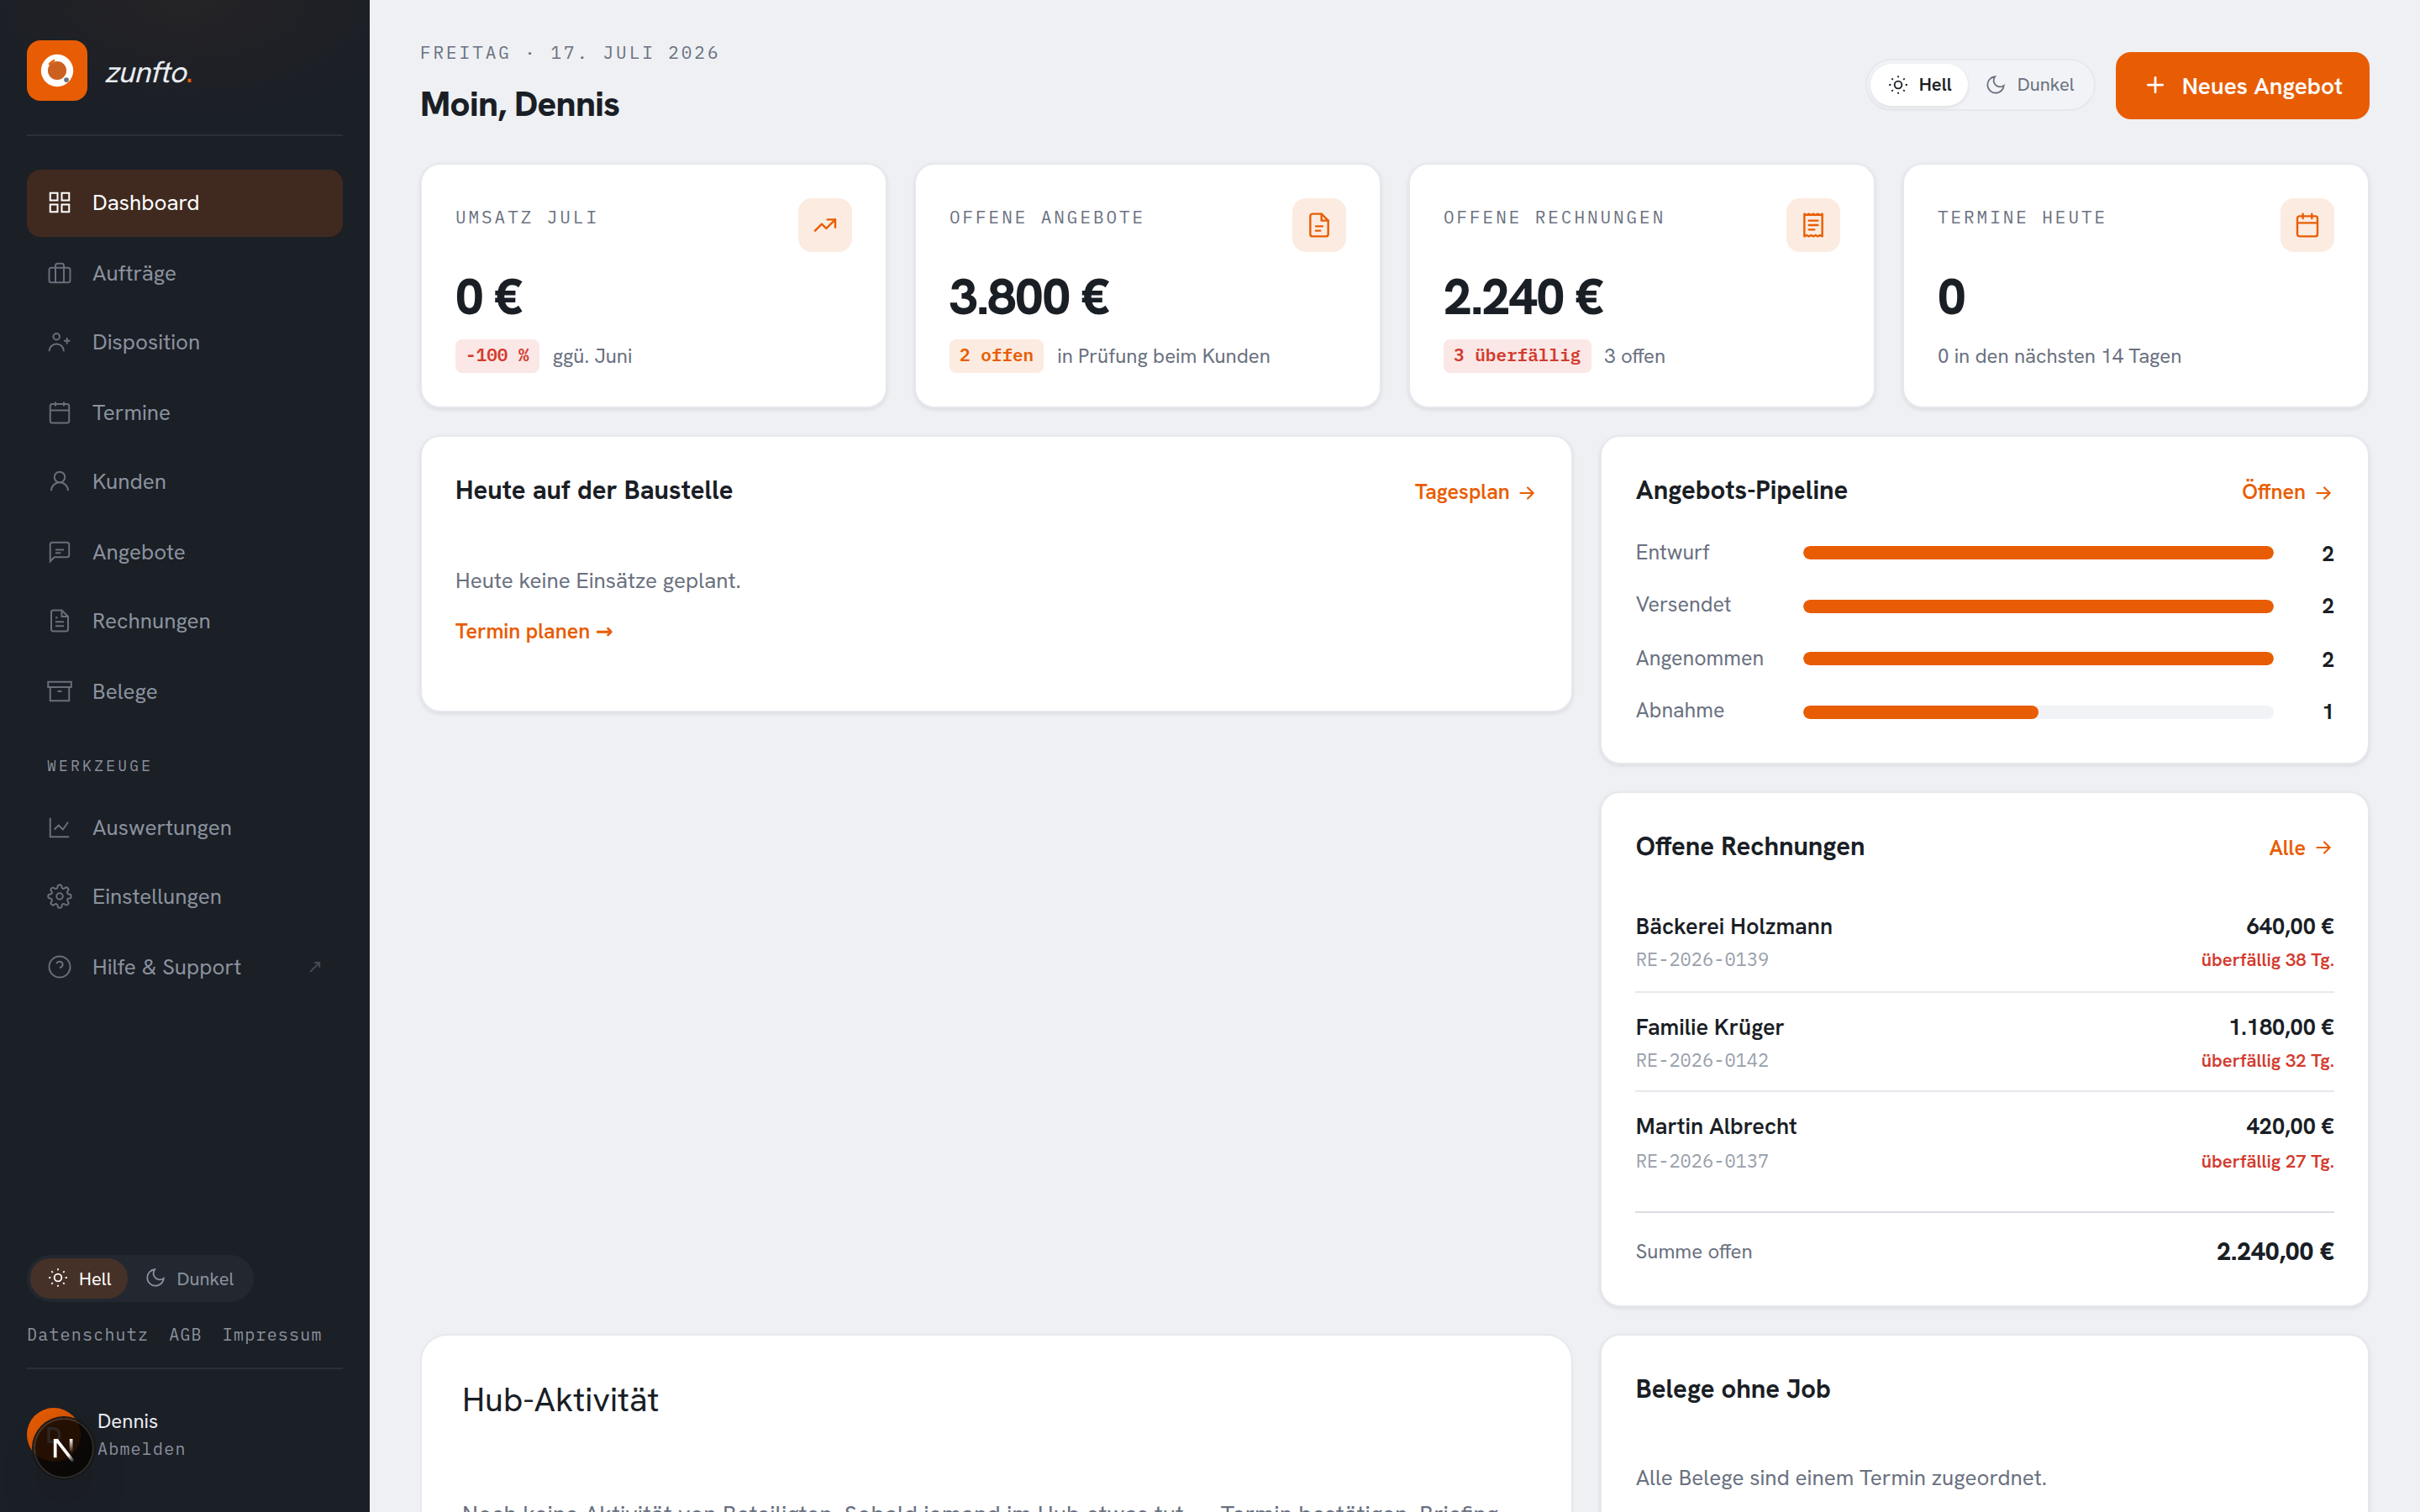
Task: Click Abmelden to log out
Action: coord(141,1449)
